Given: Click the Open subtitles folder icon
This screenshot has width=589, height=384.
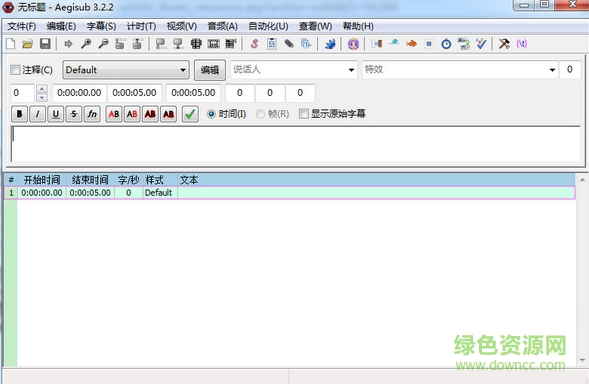Looking at the screenshot, I should tap(27, 44).
